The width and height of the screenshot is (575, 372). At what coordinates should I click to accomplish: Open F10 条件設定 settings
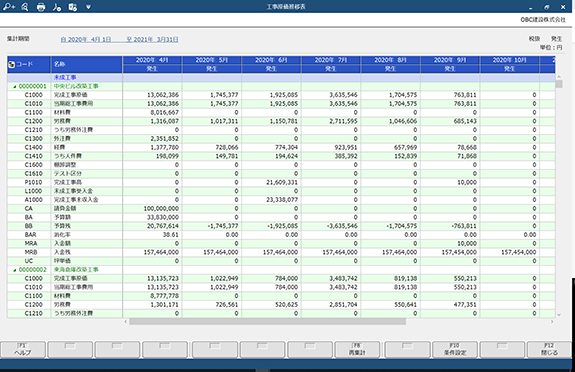tap(455, 350)
